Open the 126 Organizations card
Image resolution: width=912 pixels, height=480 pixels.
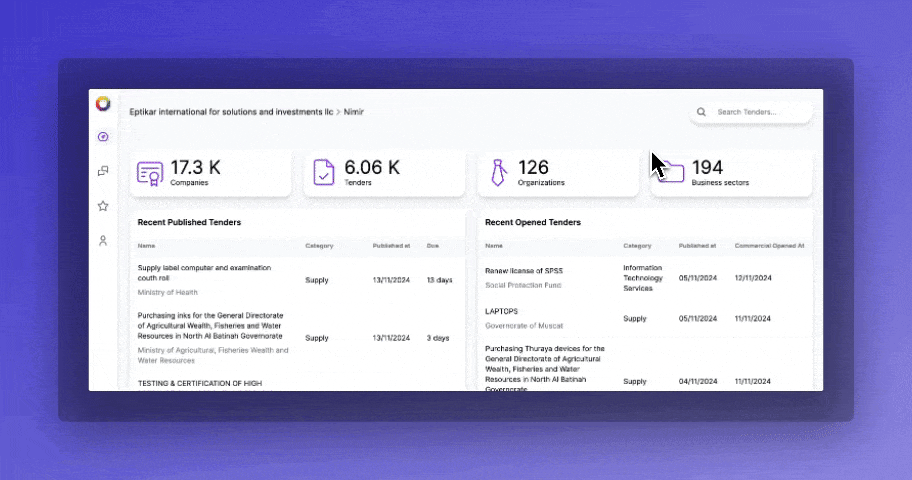(x=559, y=174)
